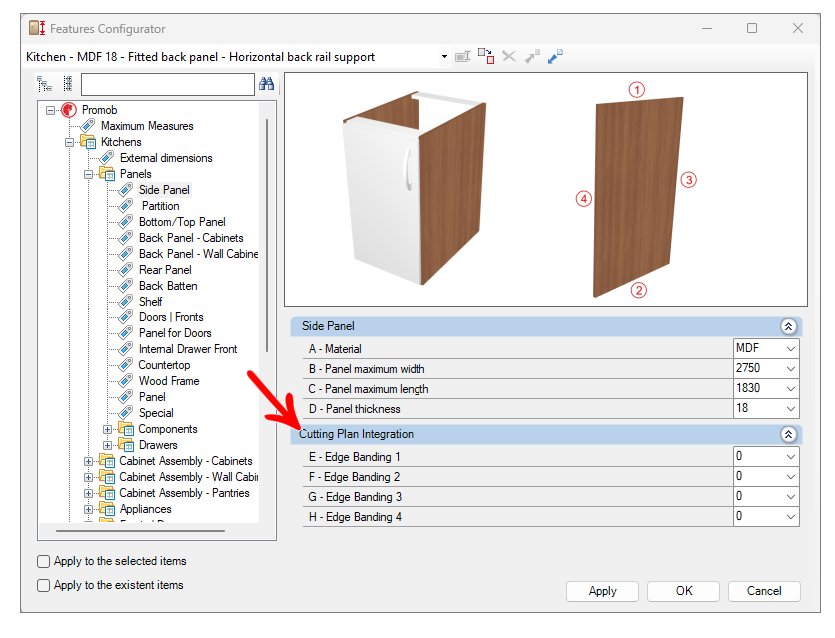Collapse the Promob root node
Viewport: 835px width, 638px height.
[51, 110]
